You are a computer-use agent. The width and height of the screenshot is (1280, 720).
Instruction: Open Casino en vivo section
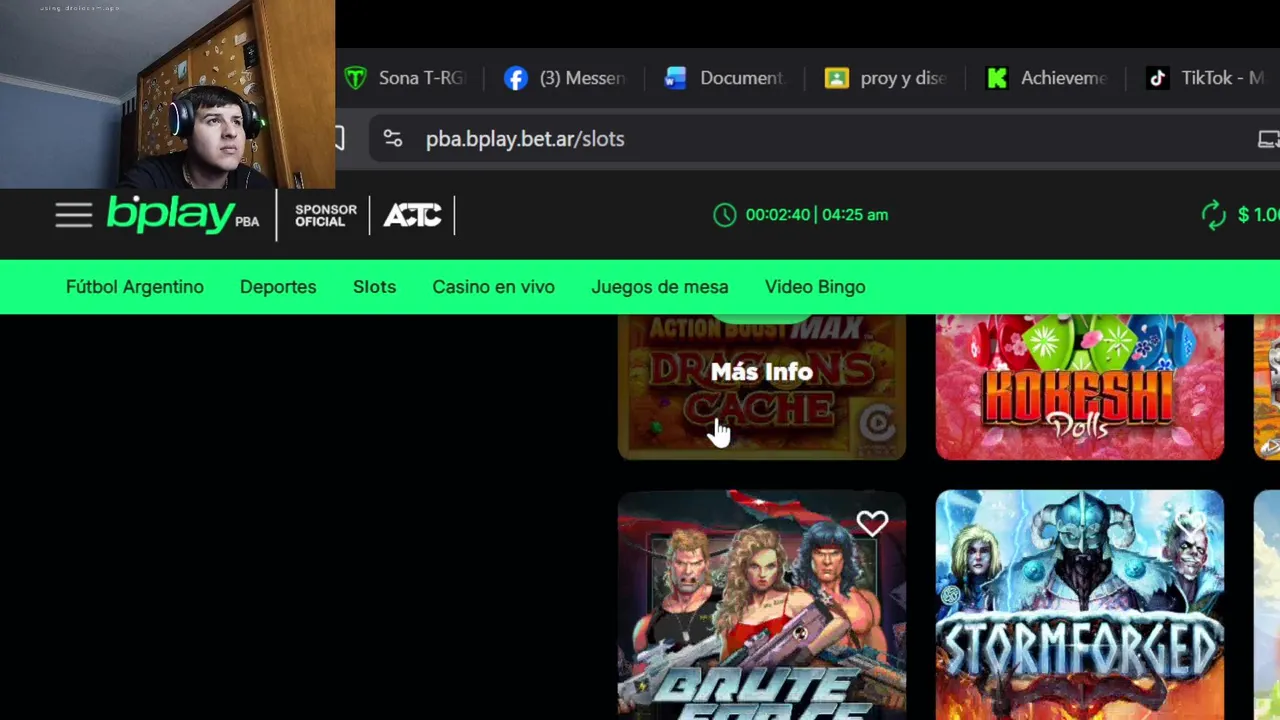coord(493,287)
